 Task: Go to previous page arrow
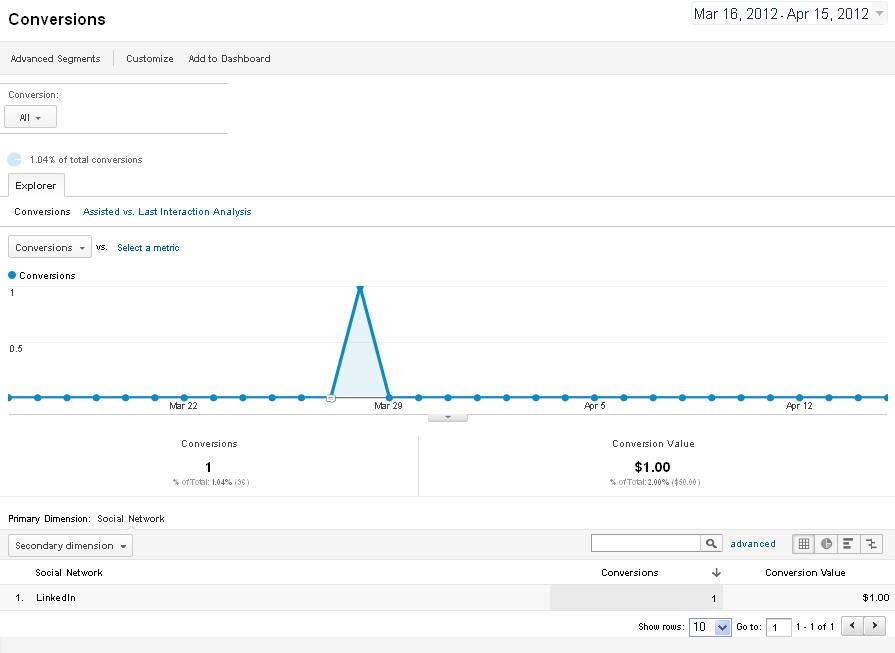pos(852,626)
